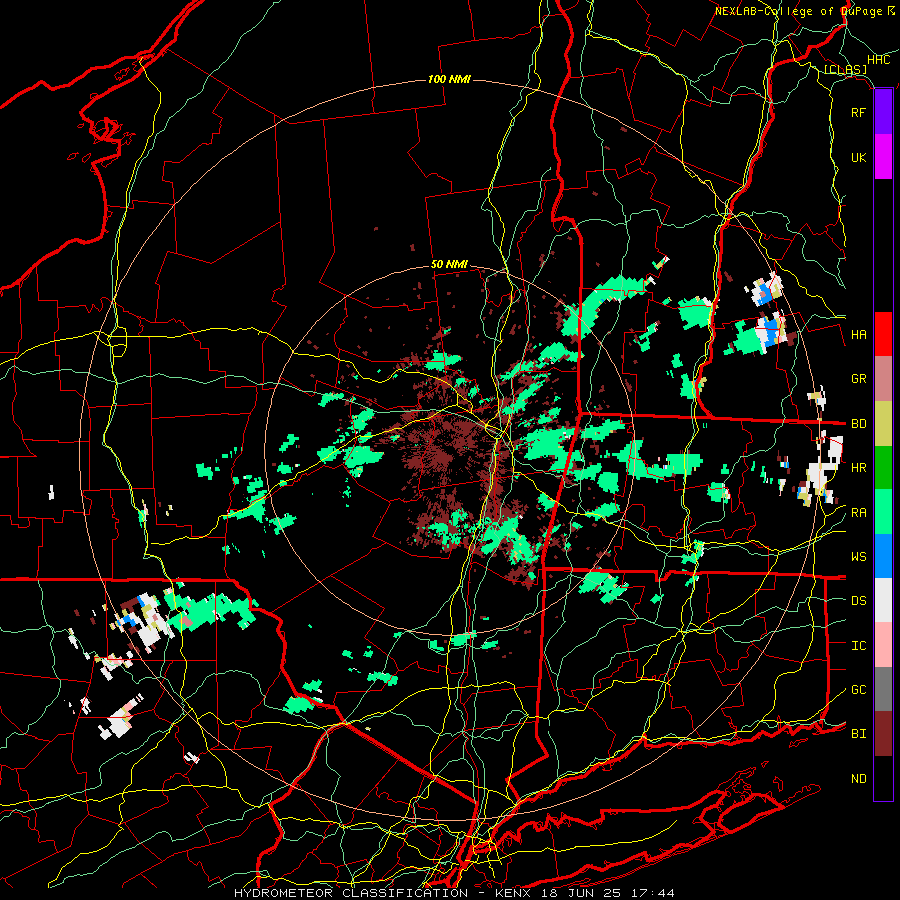This screenshot has width=900, height=900.
Task: Click the RF purple legend swatch
Action: tap(883, 112)
